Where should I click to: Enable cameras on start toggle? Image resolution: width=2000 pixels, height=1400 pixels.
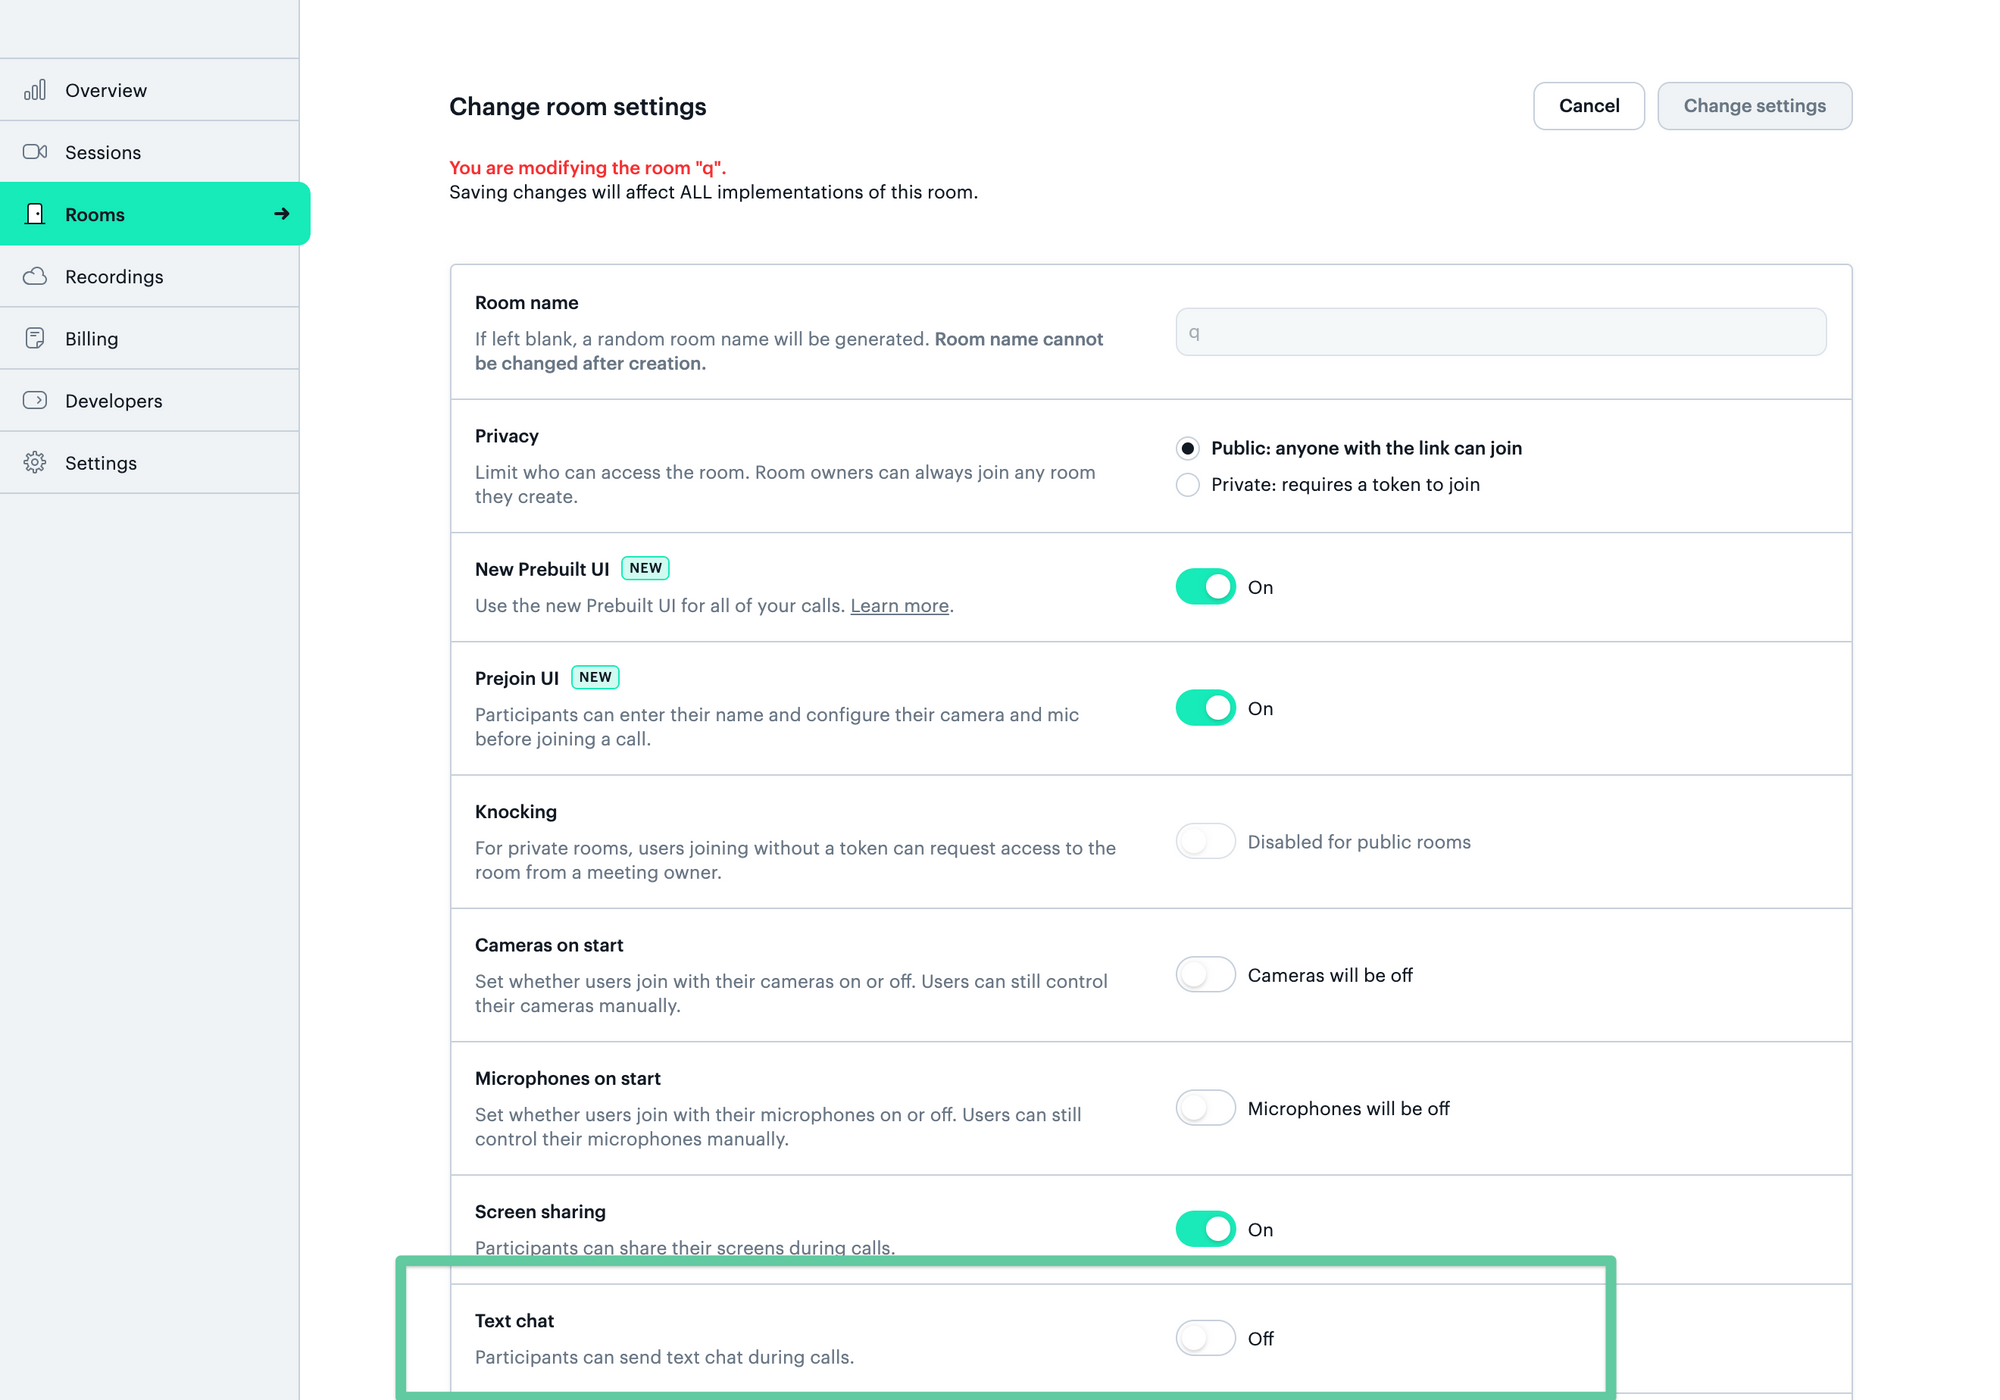(1205, 975)
